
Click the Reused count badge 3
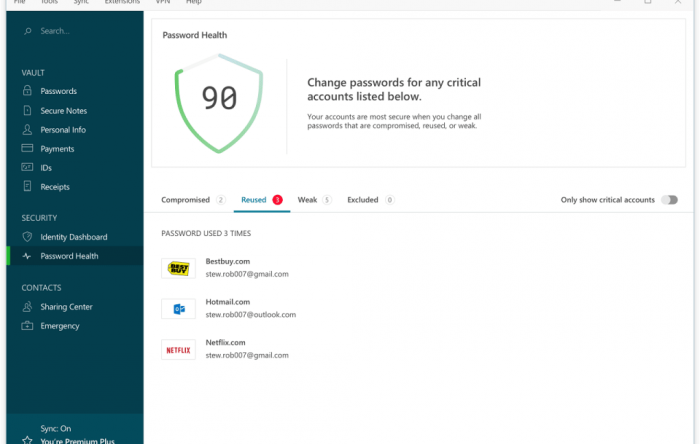277,199
